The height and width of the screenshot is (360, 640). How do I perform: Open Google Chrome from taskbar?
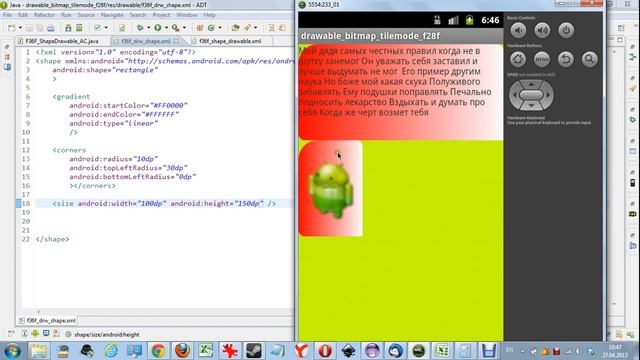(158, 351)
